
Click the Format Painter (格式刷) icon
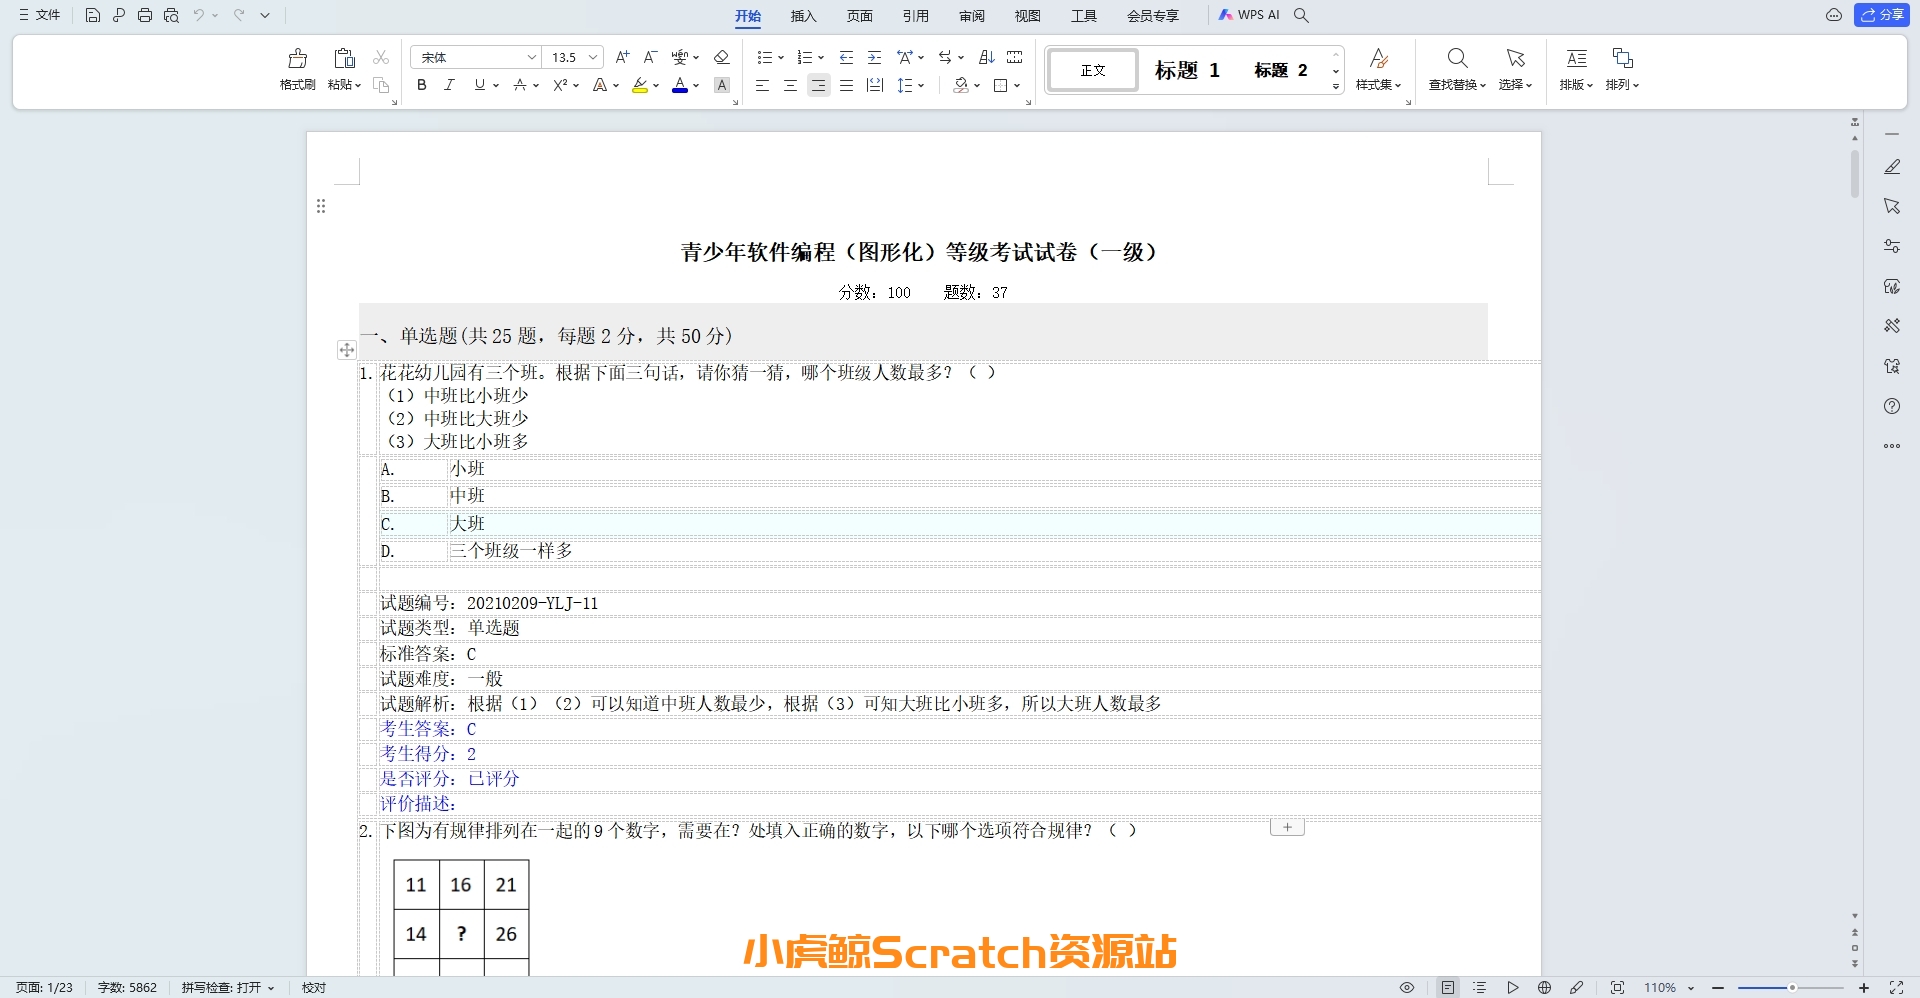[x=298, y=59]
